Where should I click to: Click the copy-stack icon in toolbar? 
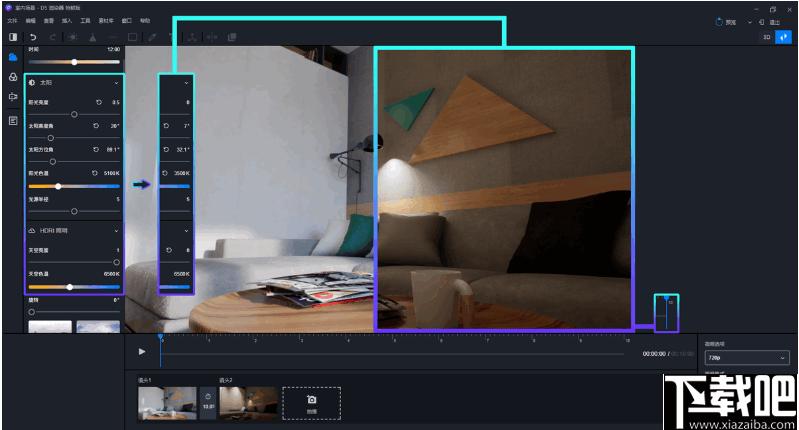(x=232, y=37)
